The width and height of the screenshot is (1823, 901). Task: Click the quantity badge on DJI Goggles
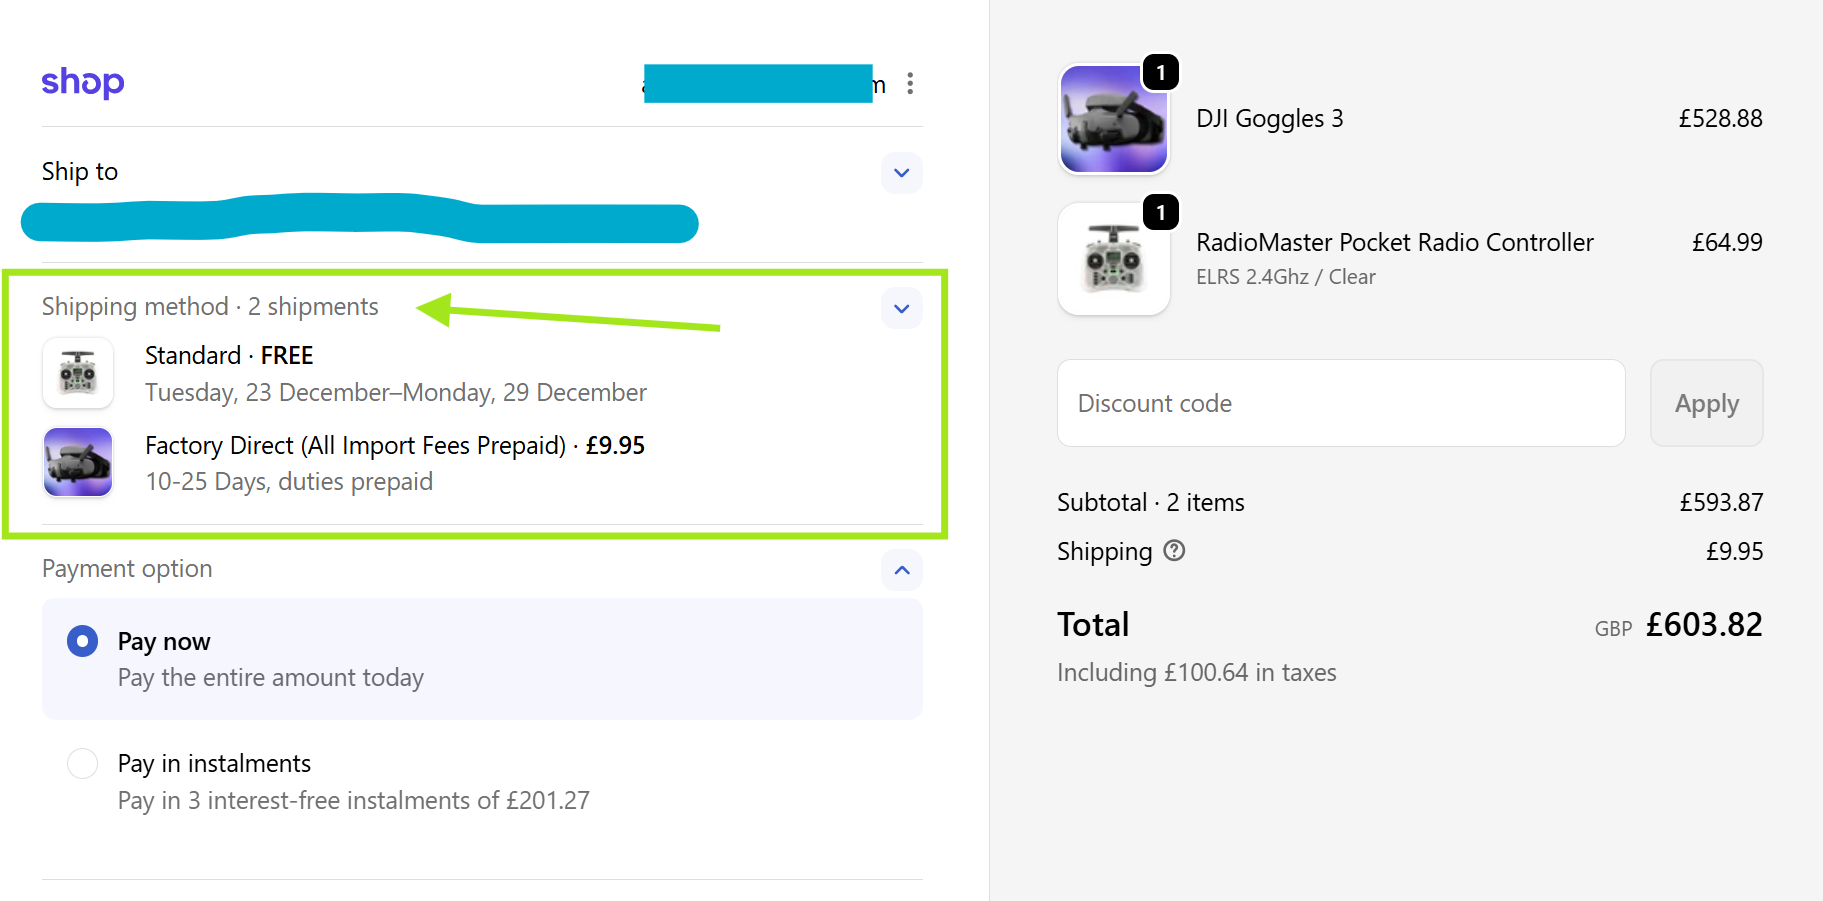[x=1160, y=73]
